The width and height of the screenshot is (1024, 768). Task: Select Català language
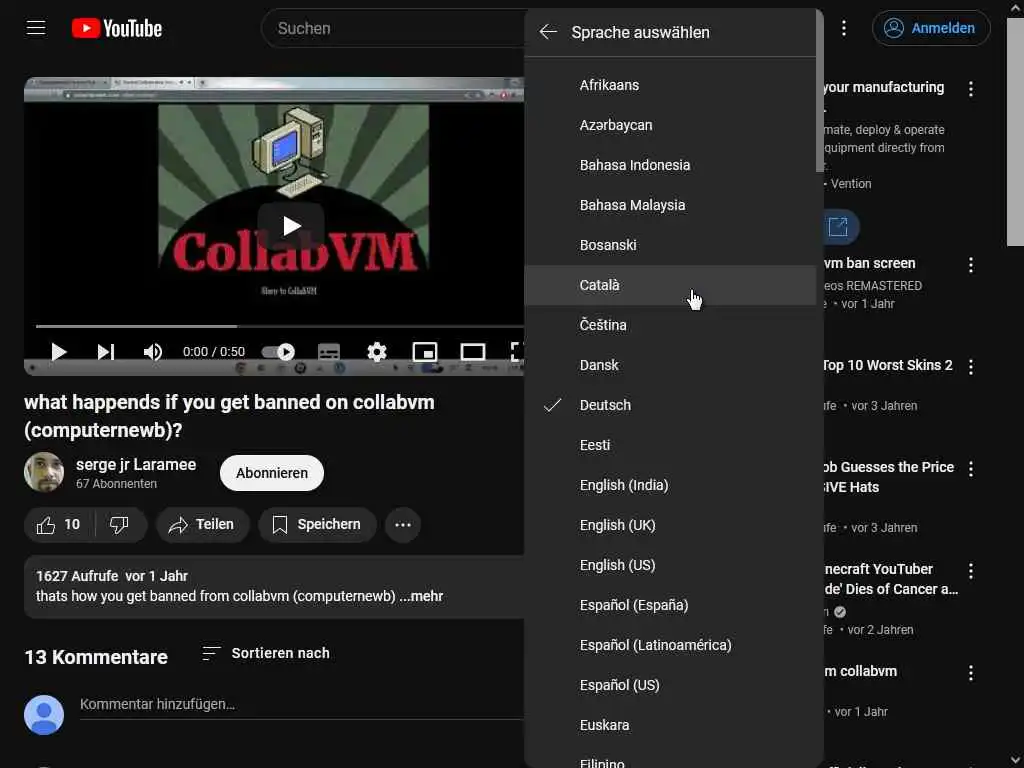pos(670,285)
